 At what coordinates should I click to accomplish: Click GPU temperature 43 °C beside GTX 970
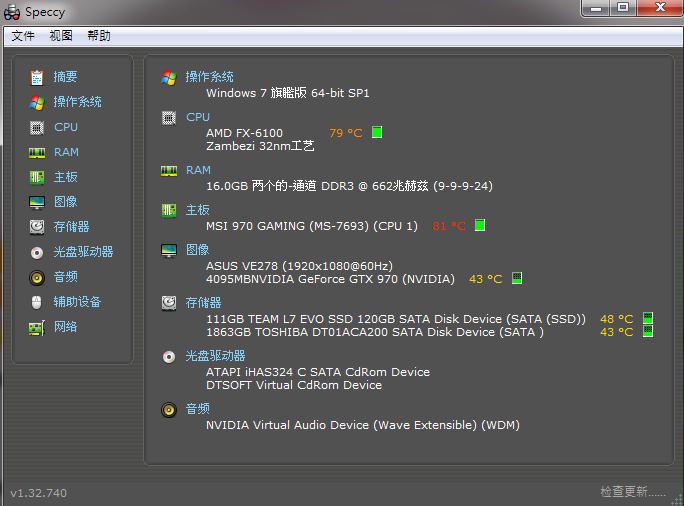[486, 279]
